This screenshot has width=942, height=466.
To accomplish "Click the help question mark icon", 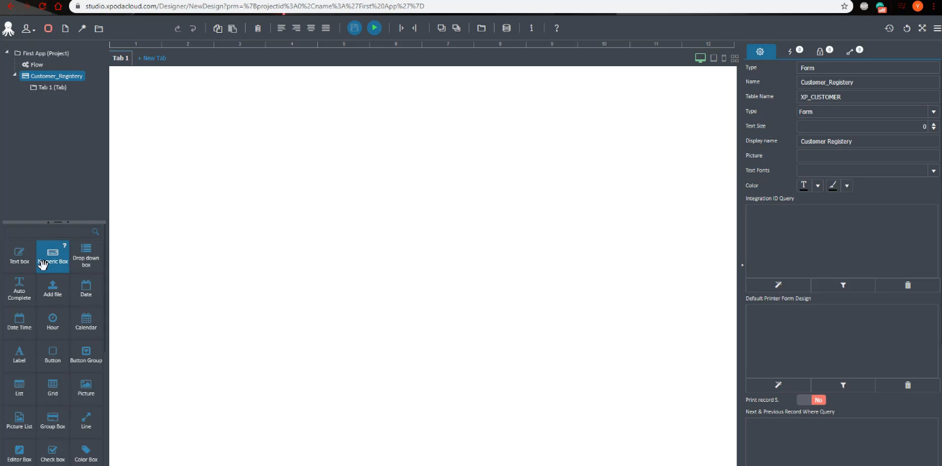I will click(556, 28).
